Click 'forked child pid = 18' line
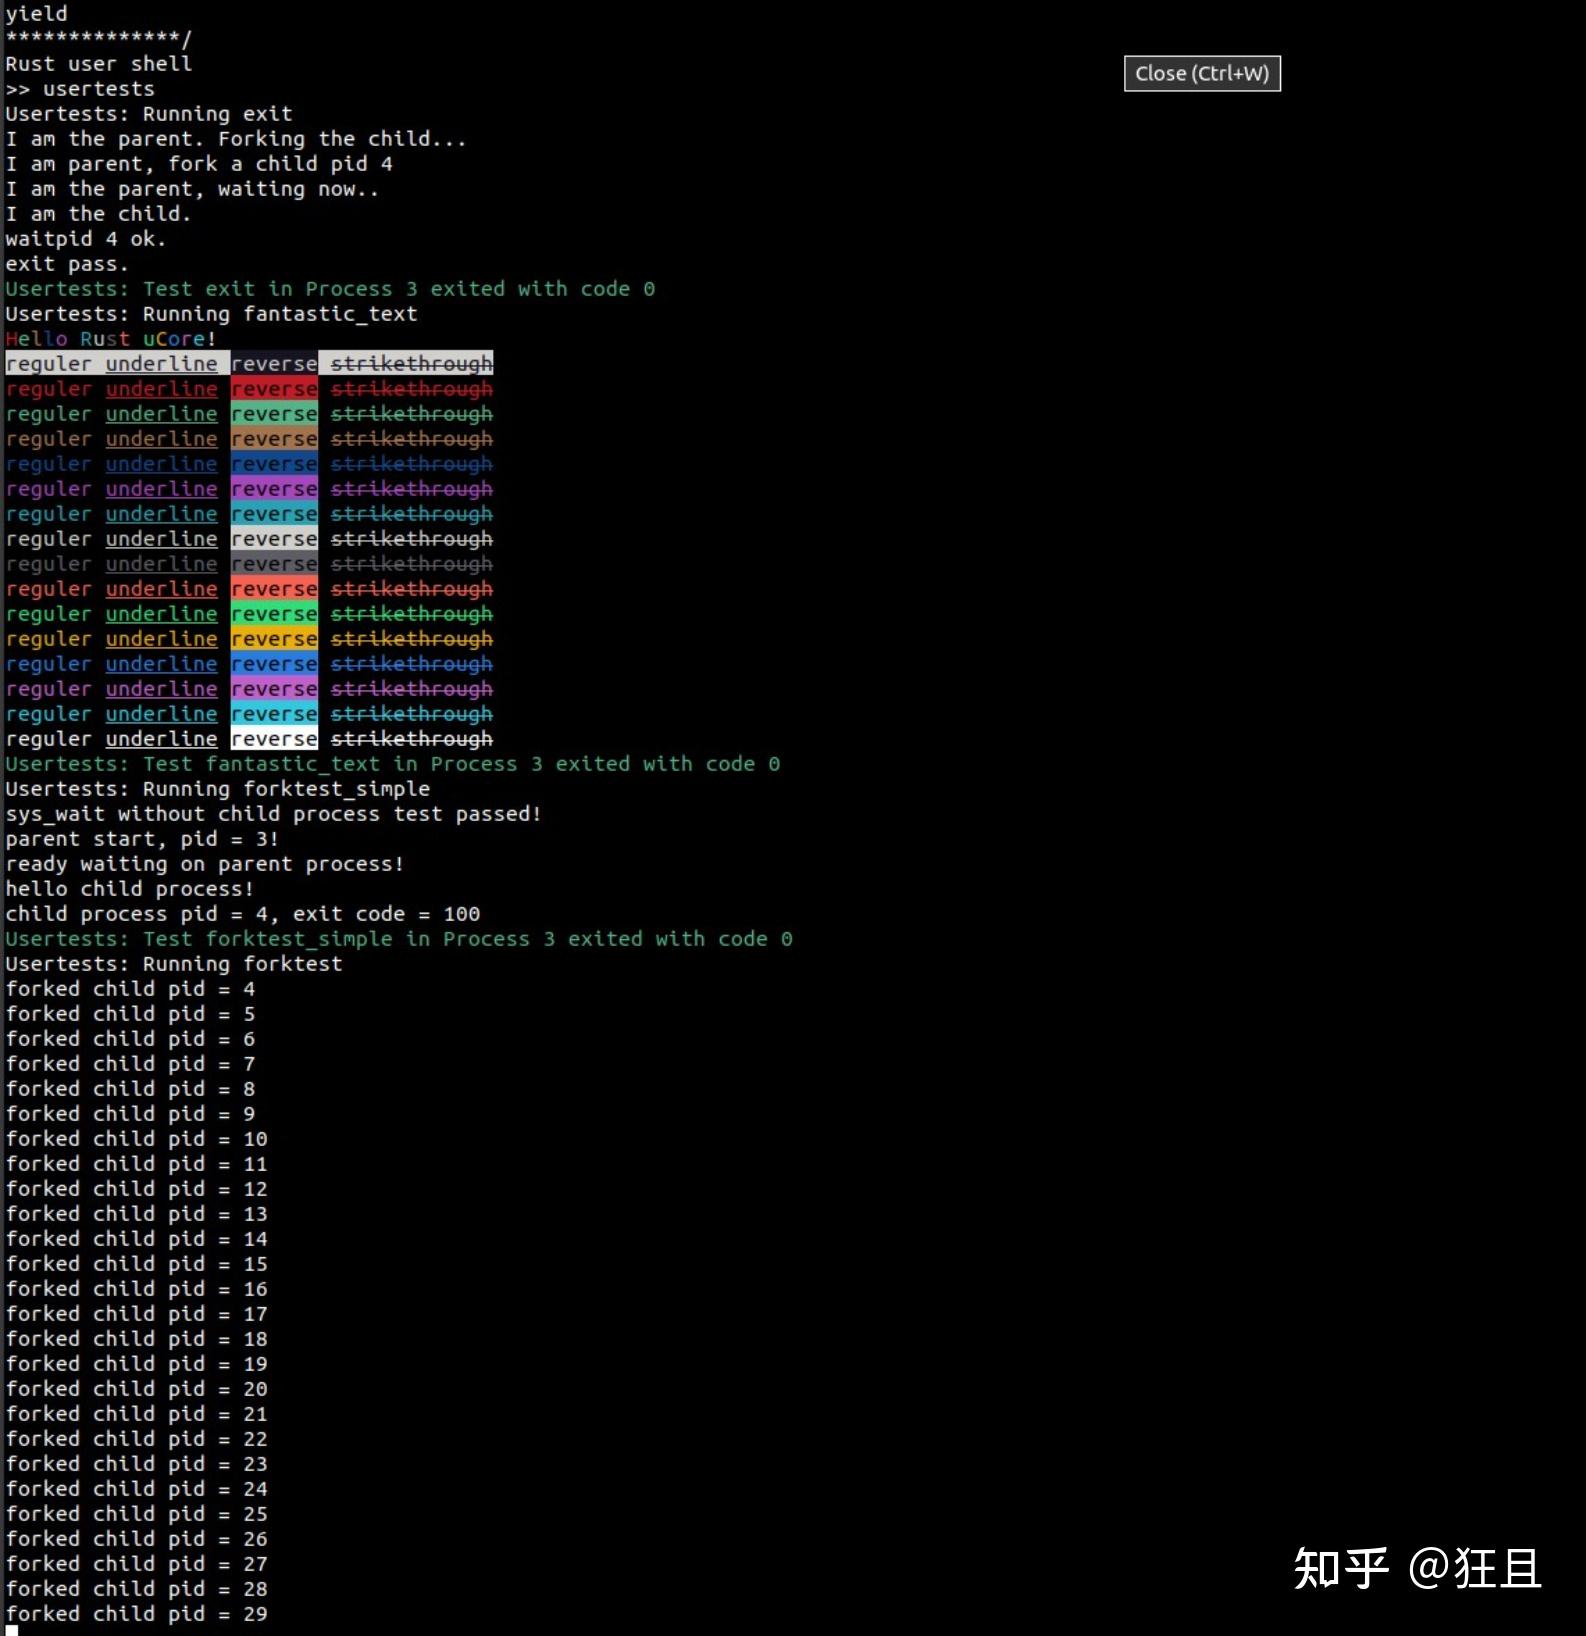The width and height of the screenshot is (1586, 1636). (x=137, y=1339)
